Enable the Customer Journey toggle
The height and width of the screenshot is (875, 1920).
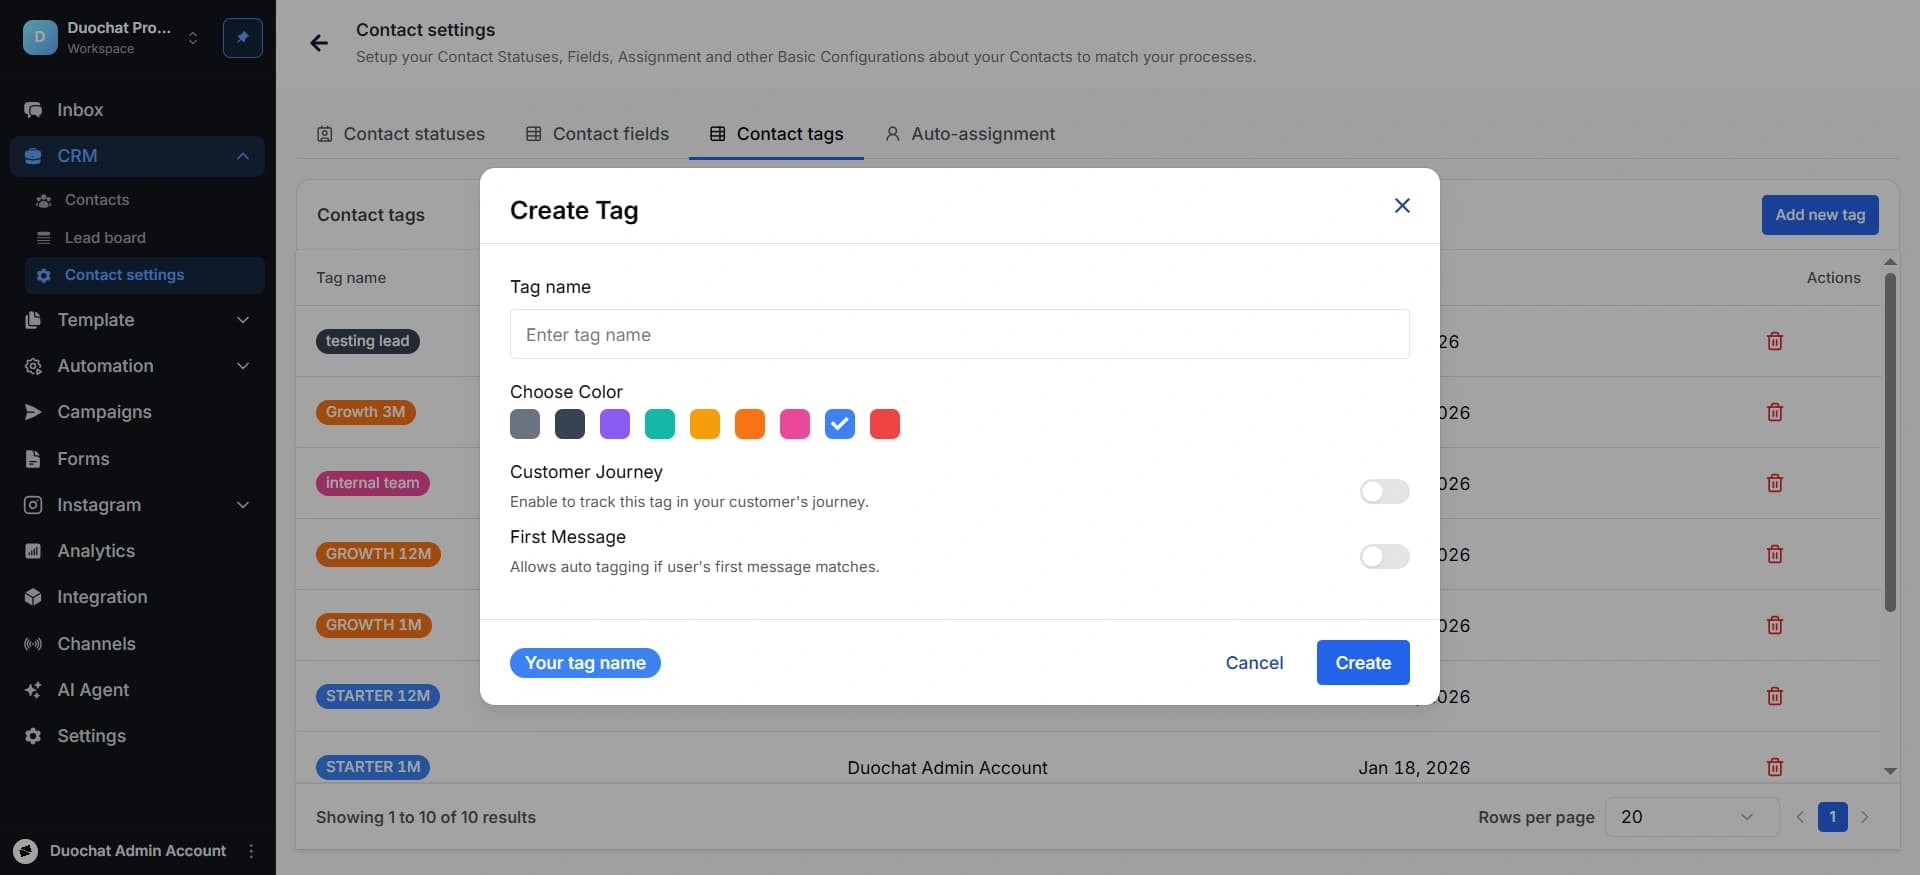coord(1385,491)
